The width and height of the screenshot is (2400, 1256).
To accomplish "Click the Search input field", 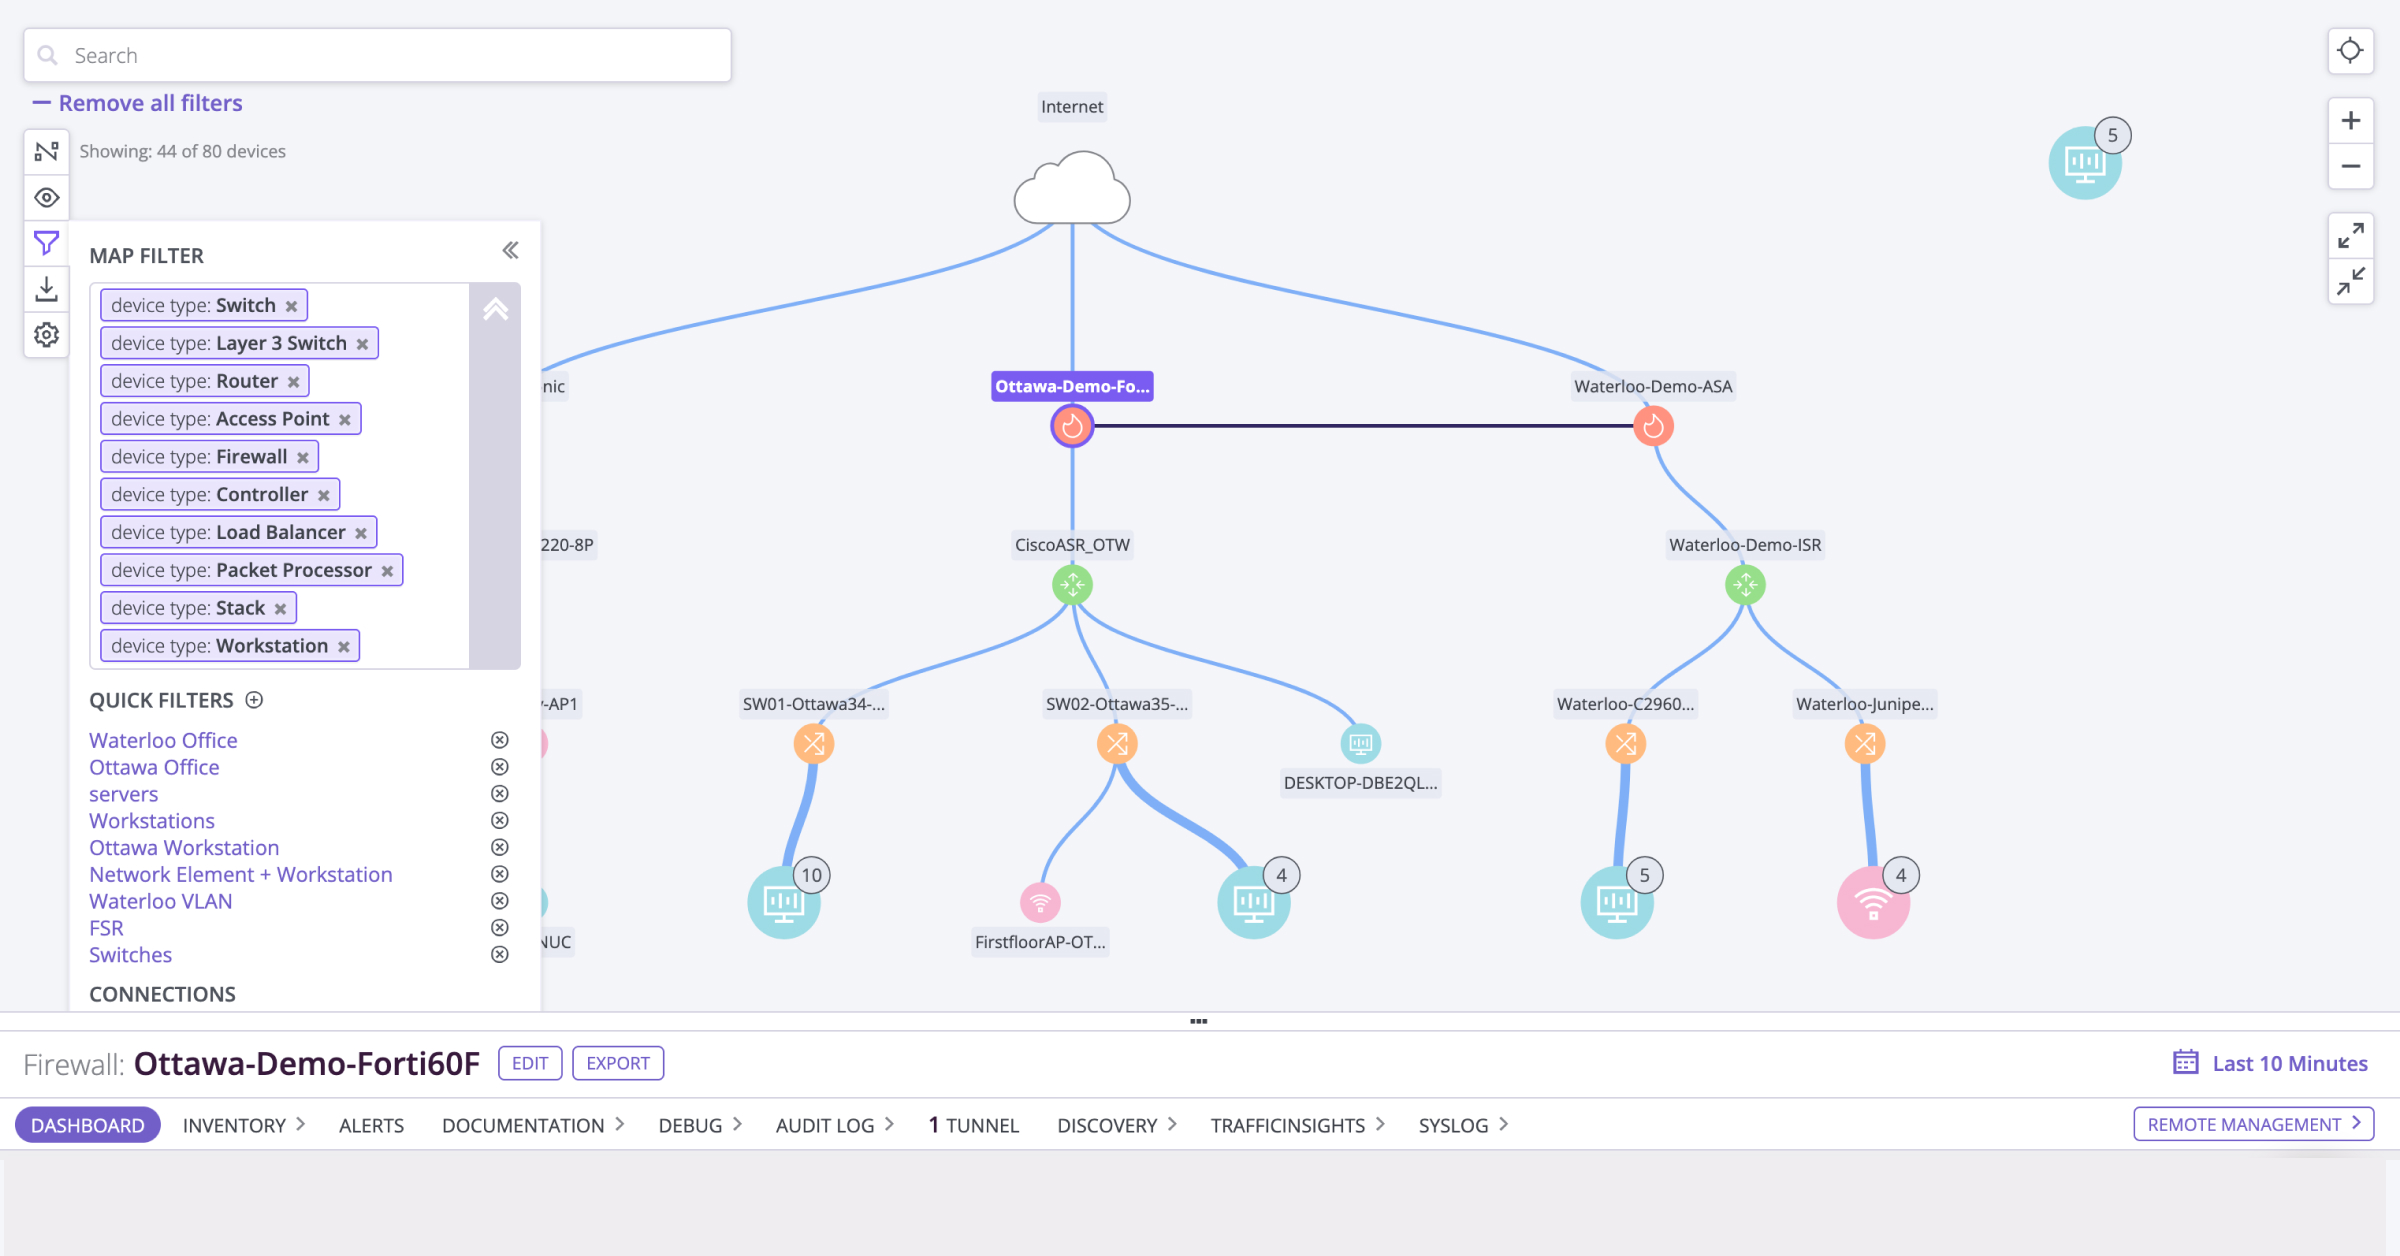I will click(x=378, y=55).
